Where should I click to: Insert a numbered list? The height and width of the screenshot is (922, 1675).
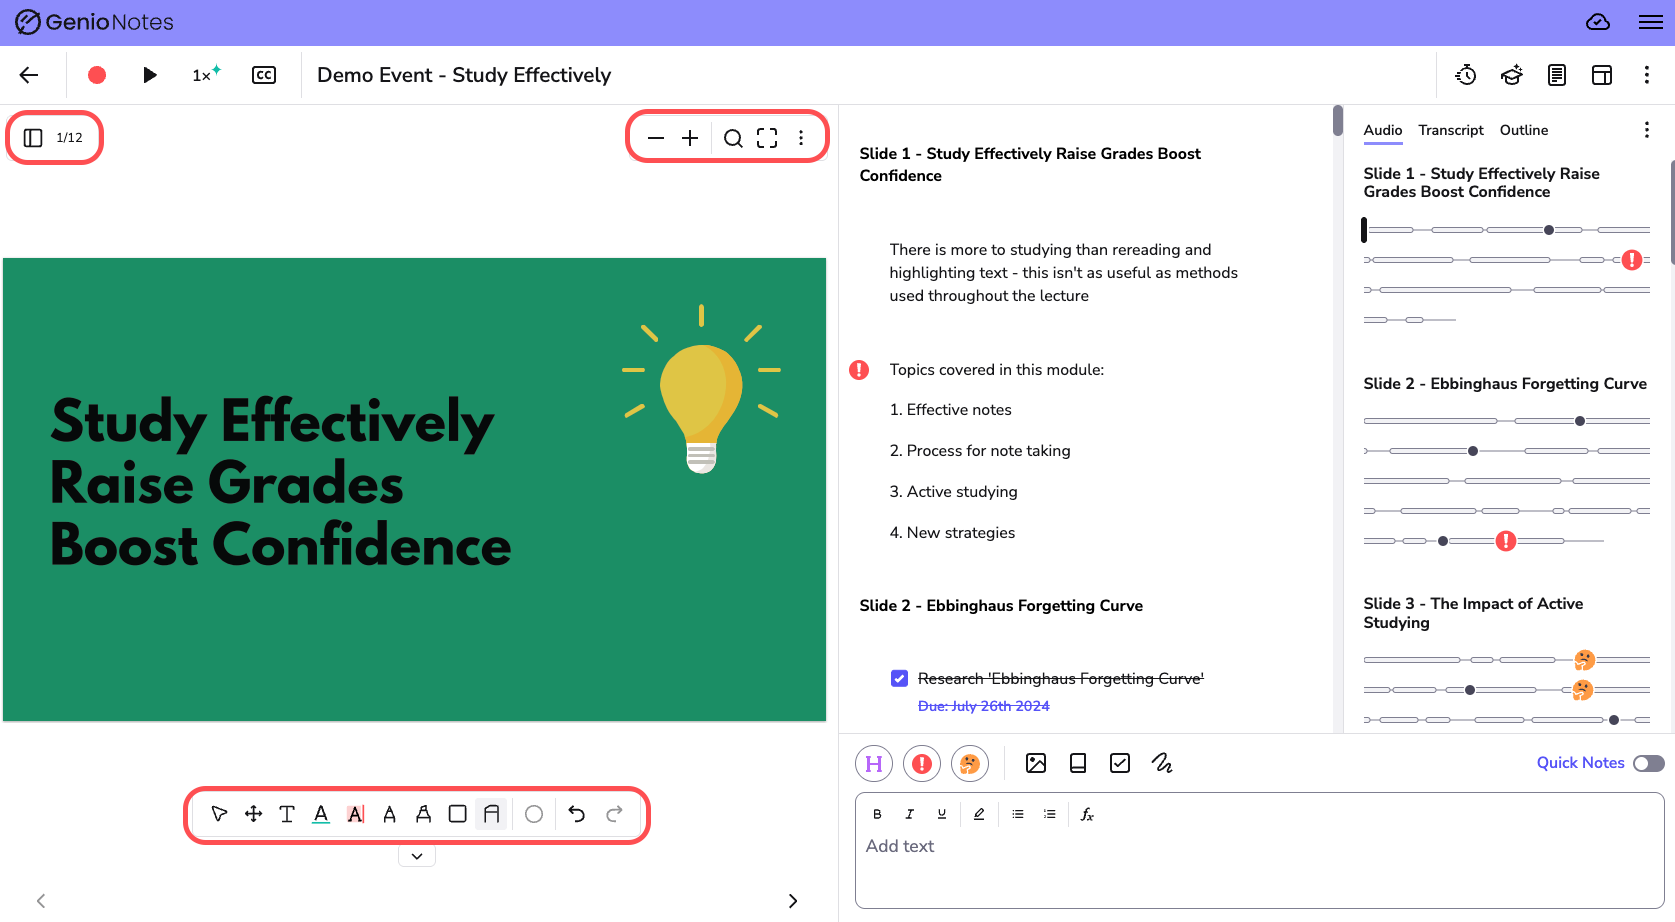pyautogui.click(x=1050, y=814)
